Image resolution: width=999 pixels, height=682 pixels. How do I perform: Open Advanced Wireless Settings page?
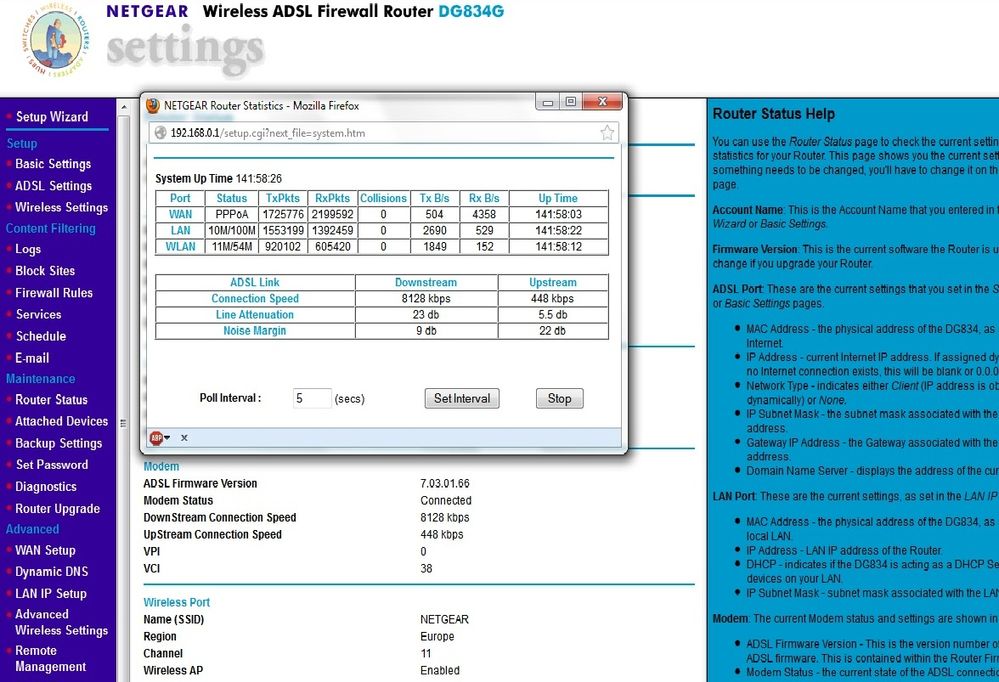61,622
